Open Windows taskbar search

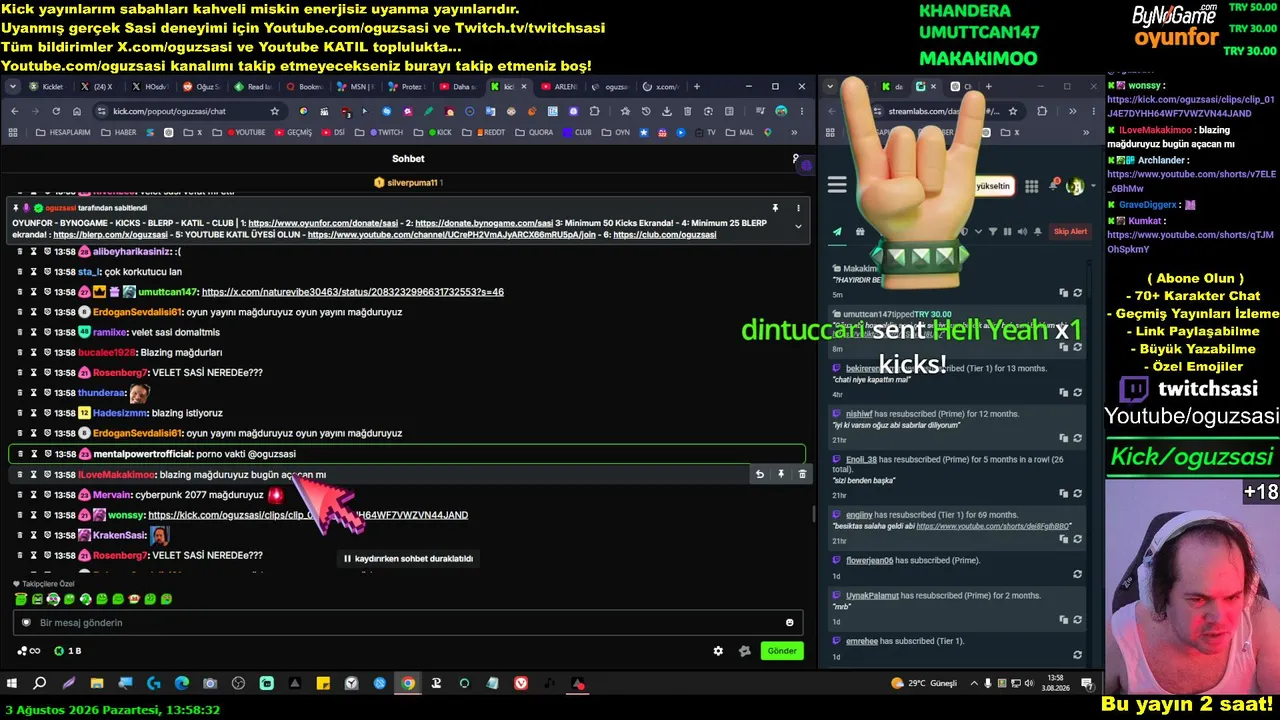(x=40, y=684)
